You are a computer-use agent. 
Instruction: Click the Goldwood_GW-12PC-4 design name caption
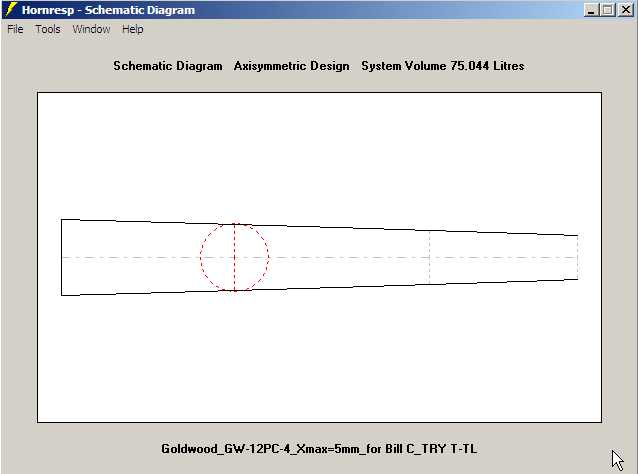click(x=319, y=449)
